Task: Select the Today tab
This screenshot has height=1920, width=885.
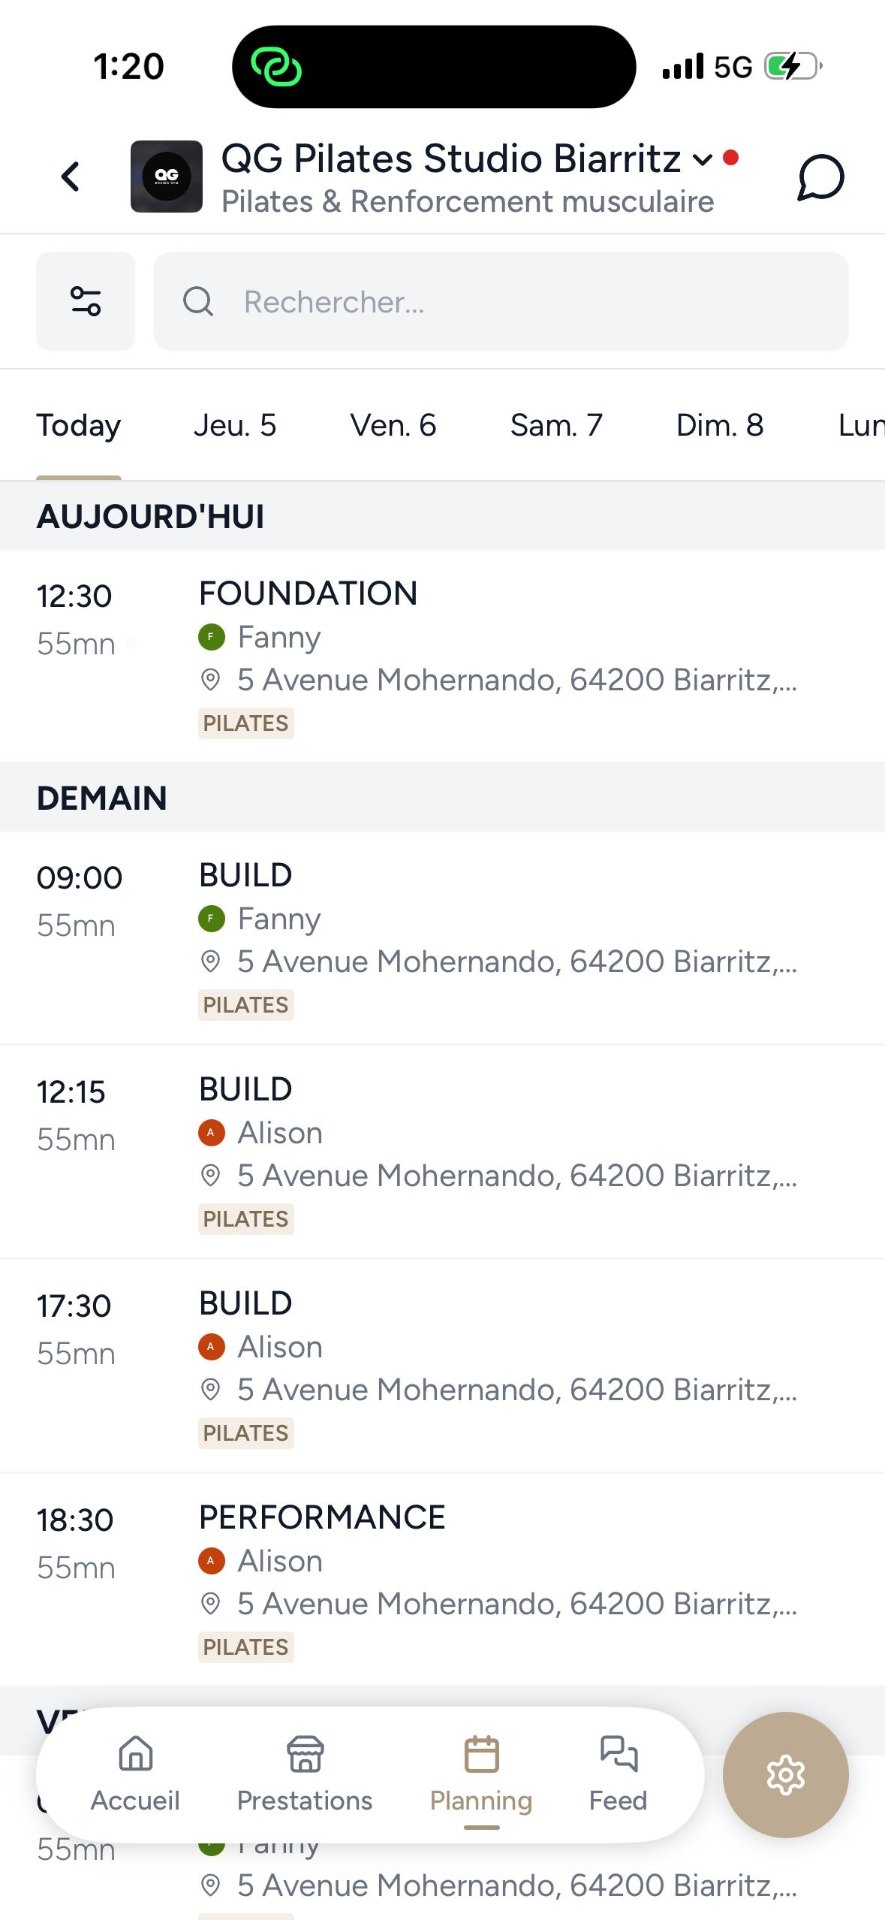Action: tap(79, 426)
